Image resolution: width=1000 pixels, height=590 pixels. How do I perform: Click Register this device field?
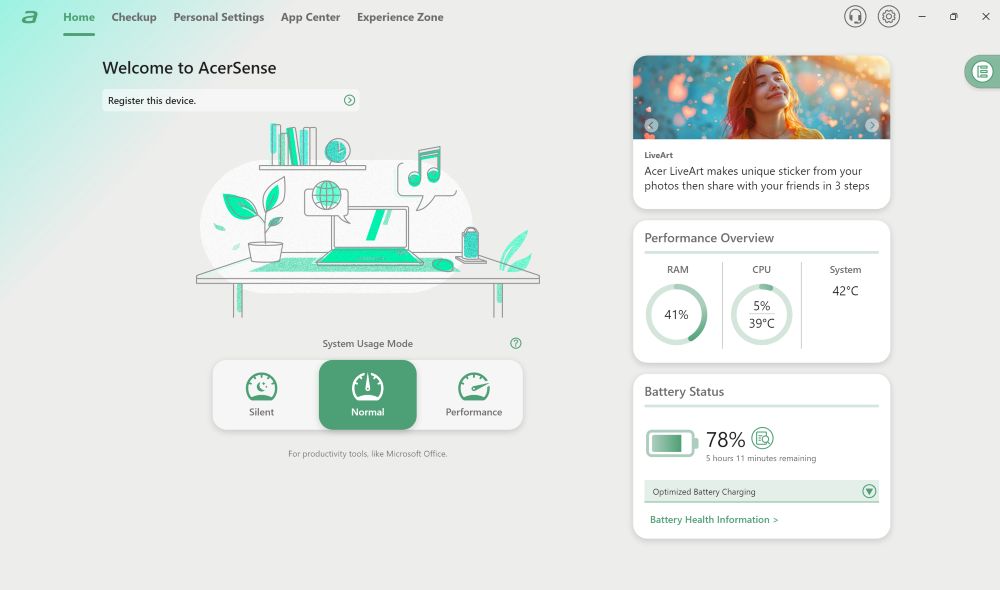pyautogui.click(x=230, y=100)
